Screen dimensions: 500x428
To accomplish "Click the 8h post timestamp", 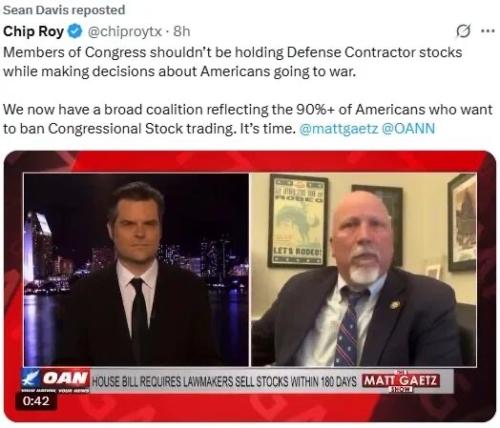I will click(182, 31).
